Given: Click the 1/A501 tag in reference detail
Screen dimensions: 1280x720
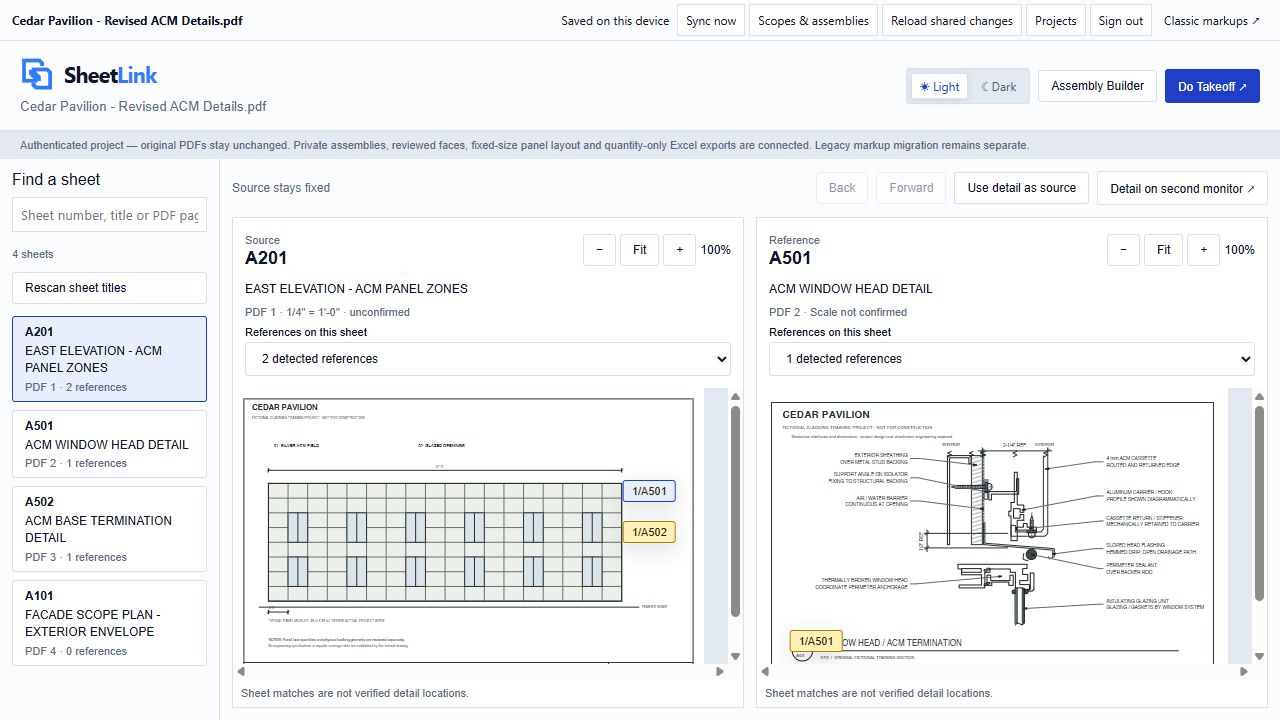Looking at the screenshot, I should click(x=816, y=641).
